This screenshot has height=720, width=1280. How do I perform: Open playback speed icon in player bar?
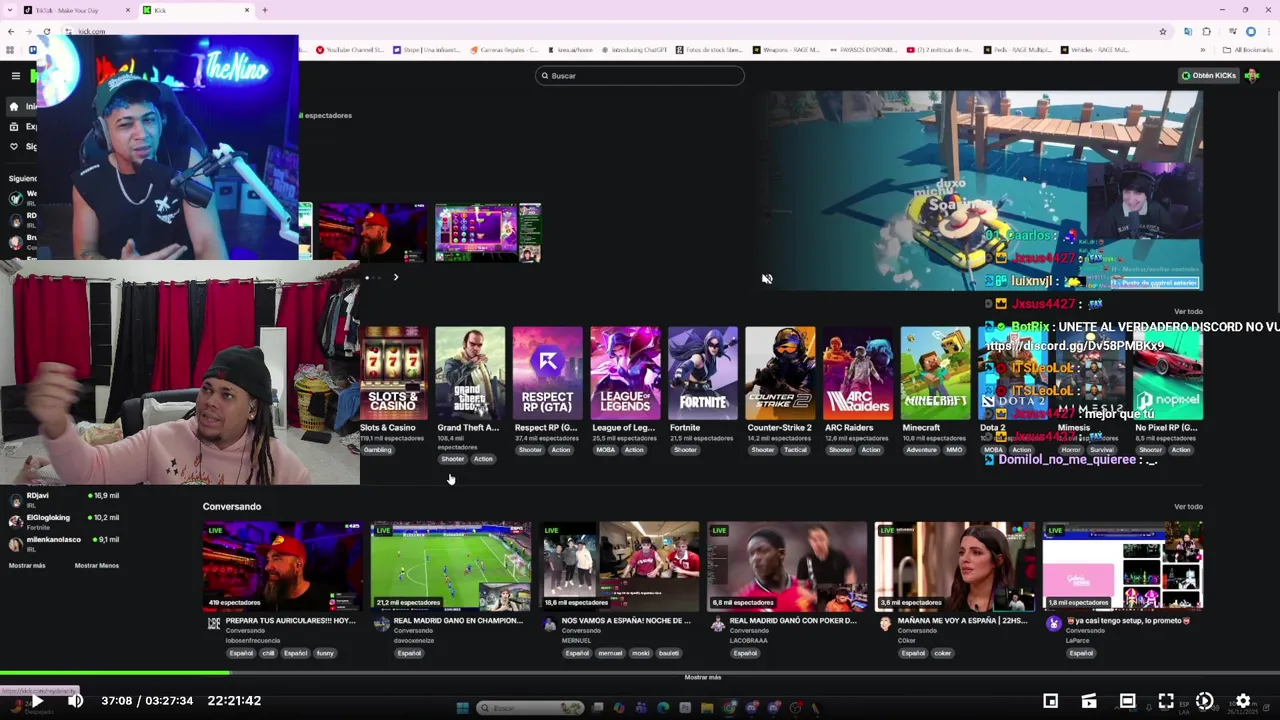click(x=1204, y=701)
